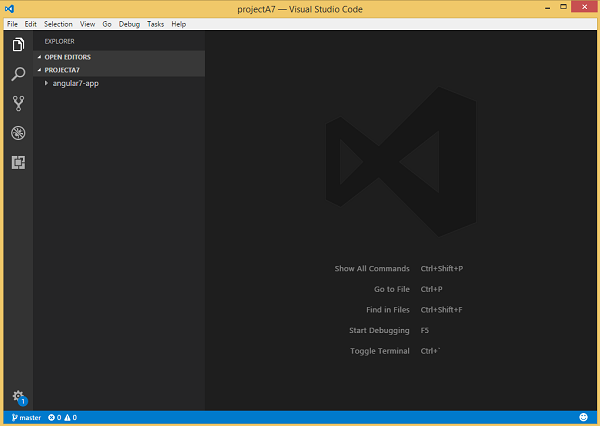Maximize the Visual Studio Code window
Viewport: 600px width, 426px height.
click(563, 7)
